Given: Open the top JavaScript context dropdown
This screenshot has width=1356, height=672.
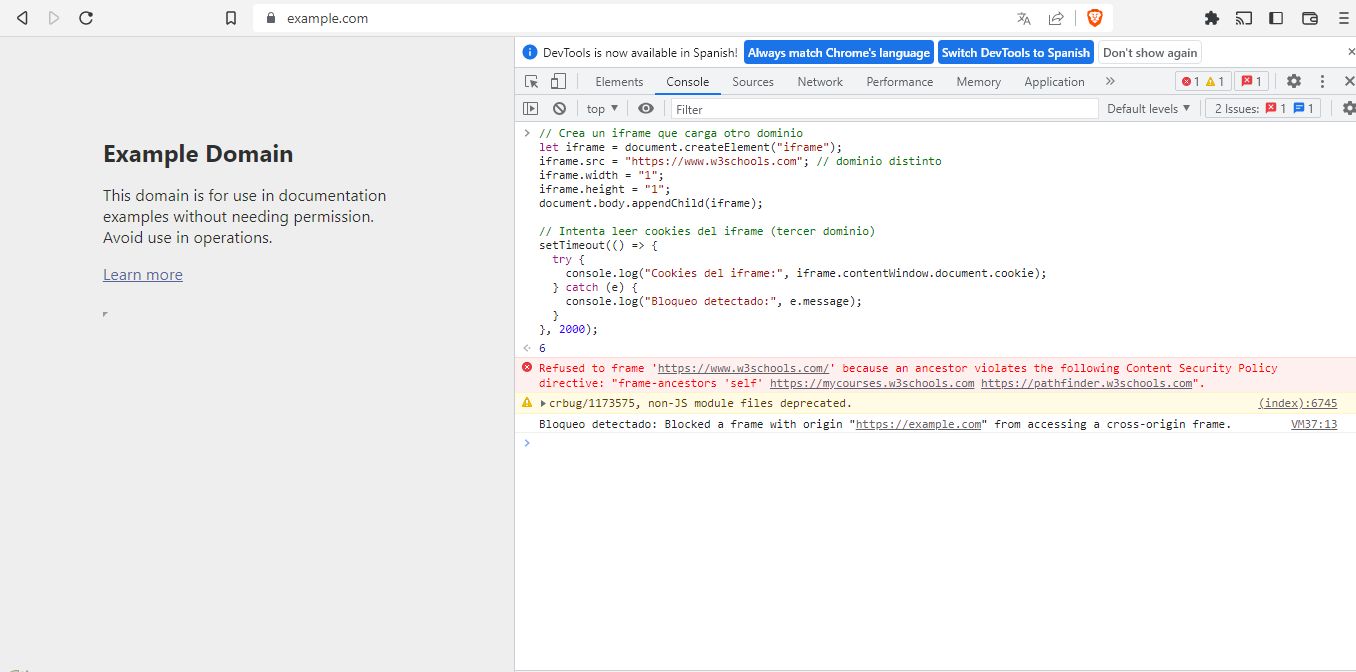Looking at the screenshot, I should pos(603,108).
